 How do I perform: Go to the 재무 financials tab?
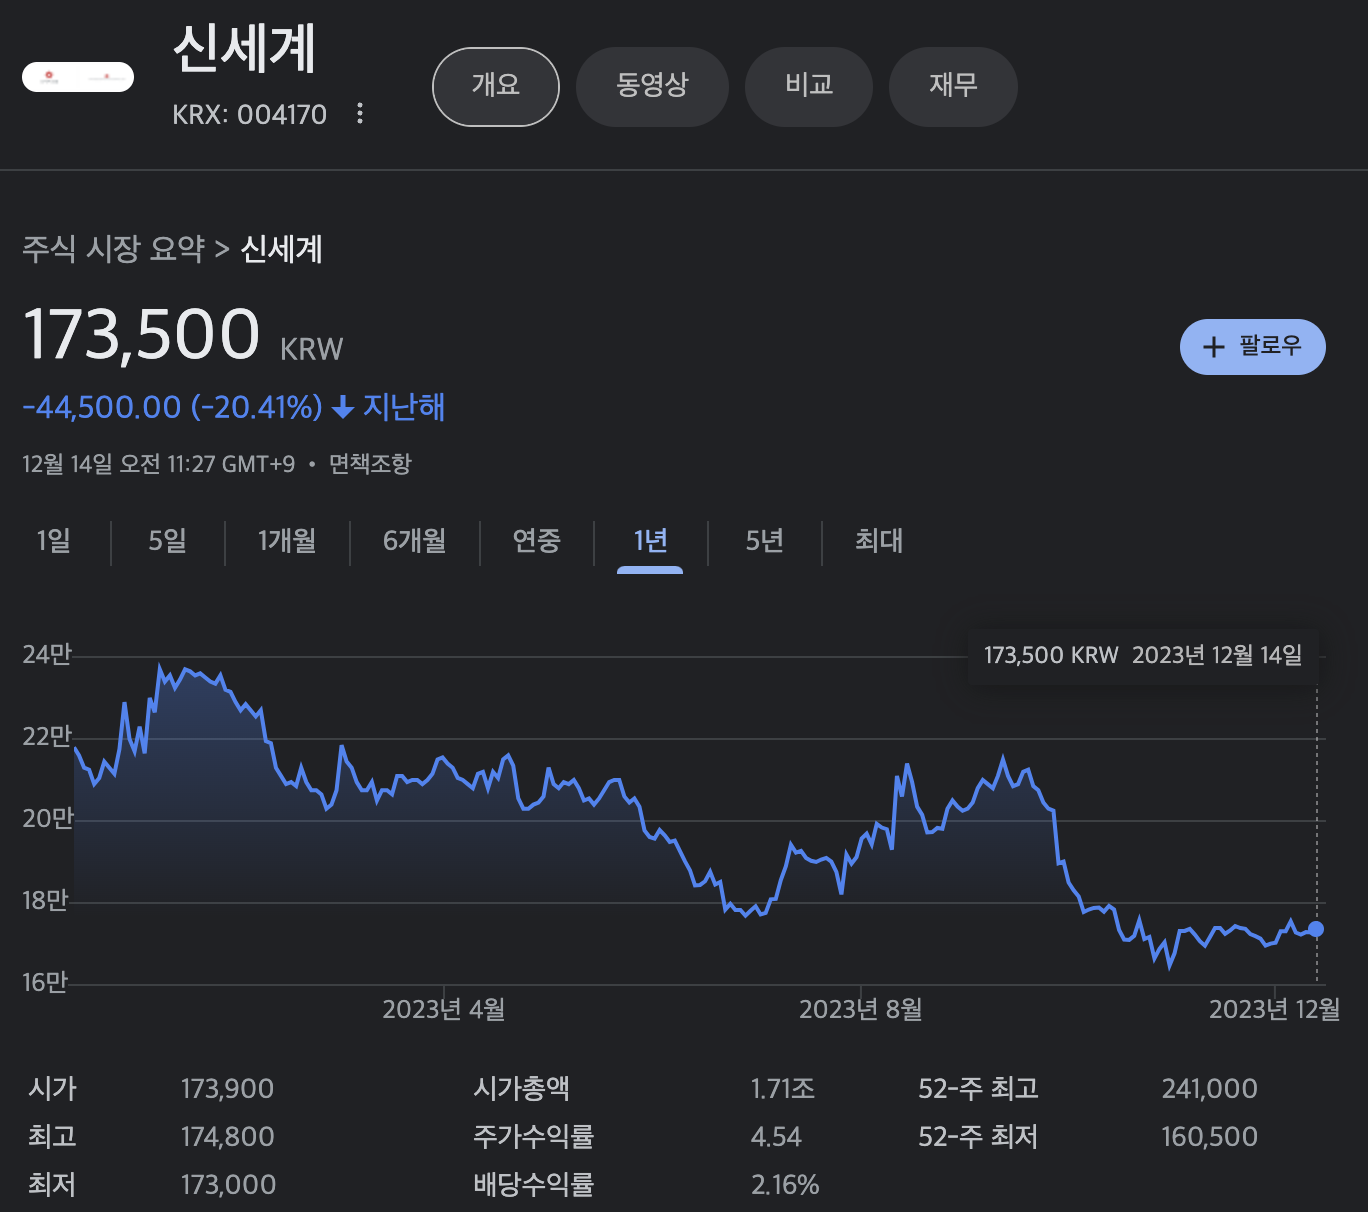(953, 86)
